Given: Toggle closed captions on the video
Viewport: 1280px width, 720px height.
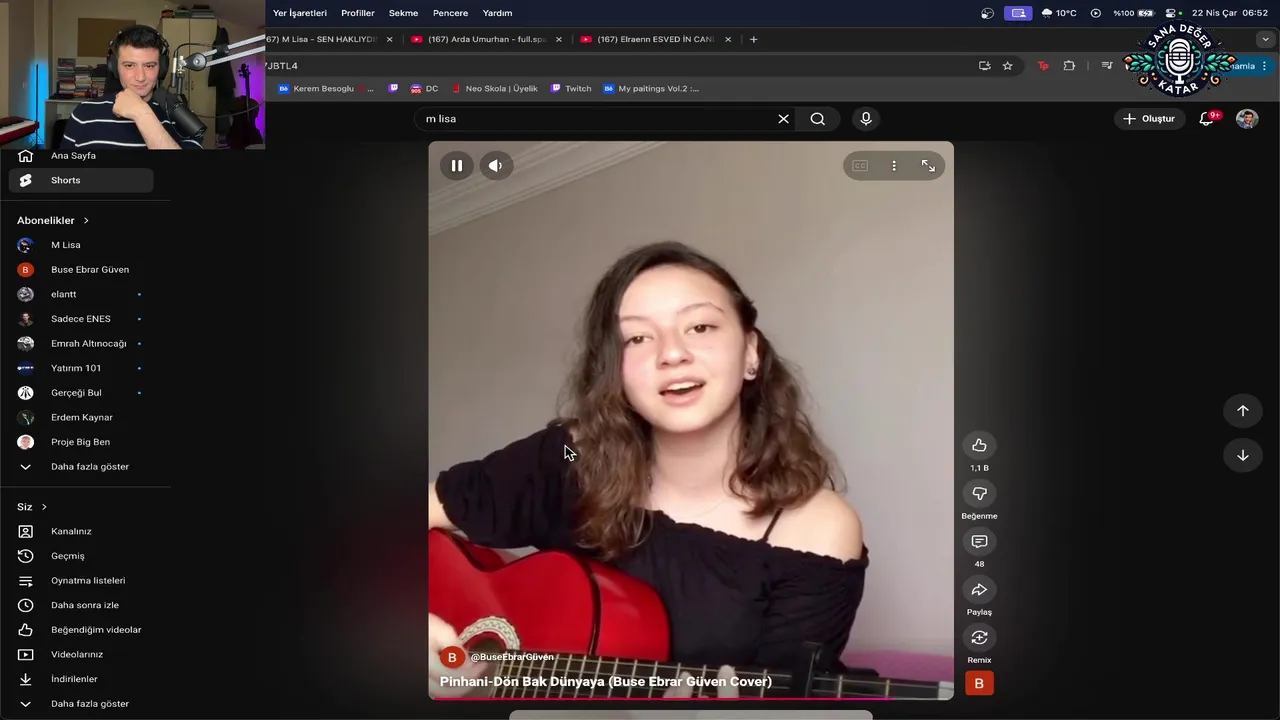Looking at the screenshot, I should pyautogui.click(x=860, y=166).
